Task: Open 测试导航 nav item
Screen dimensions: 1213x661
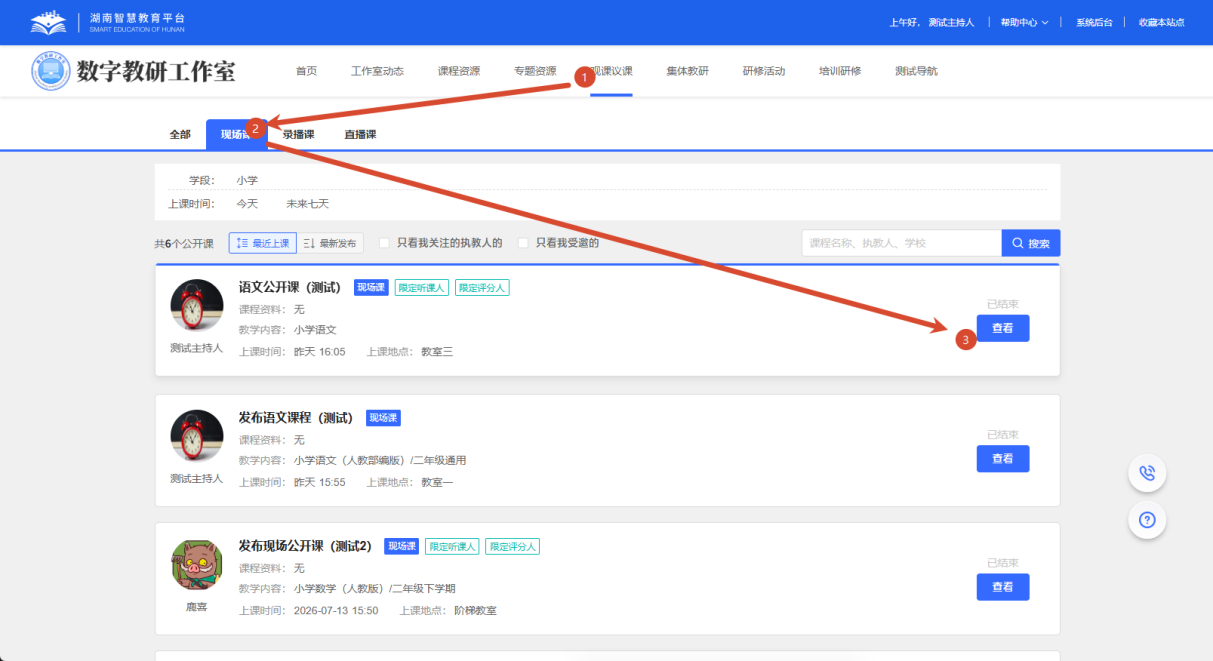Action: click(x=916, y=71)
